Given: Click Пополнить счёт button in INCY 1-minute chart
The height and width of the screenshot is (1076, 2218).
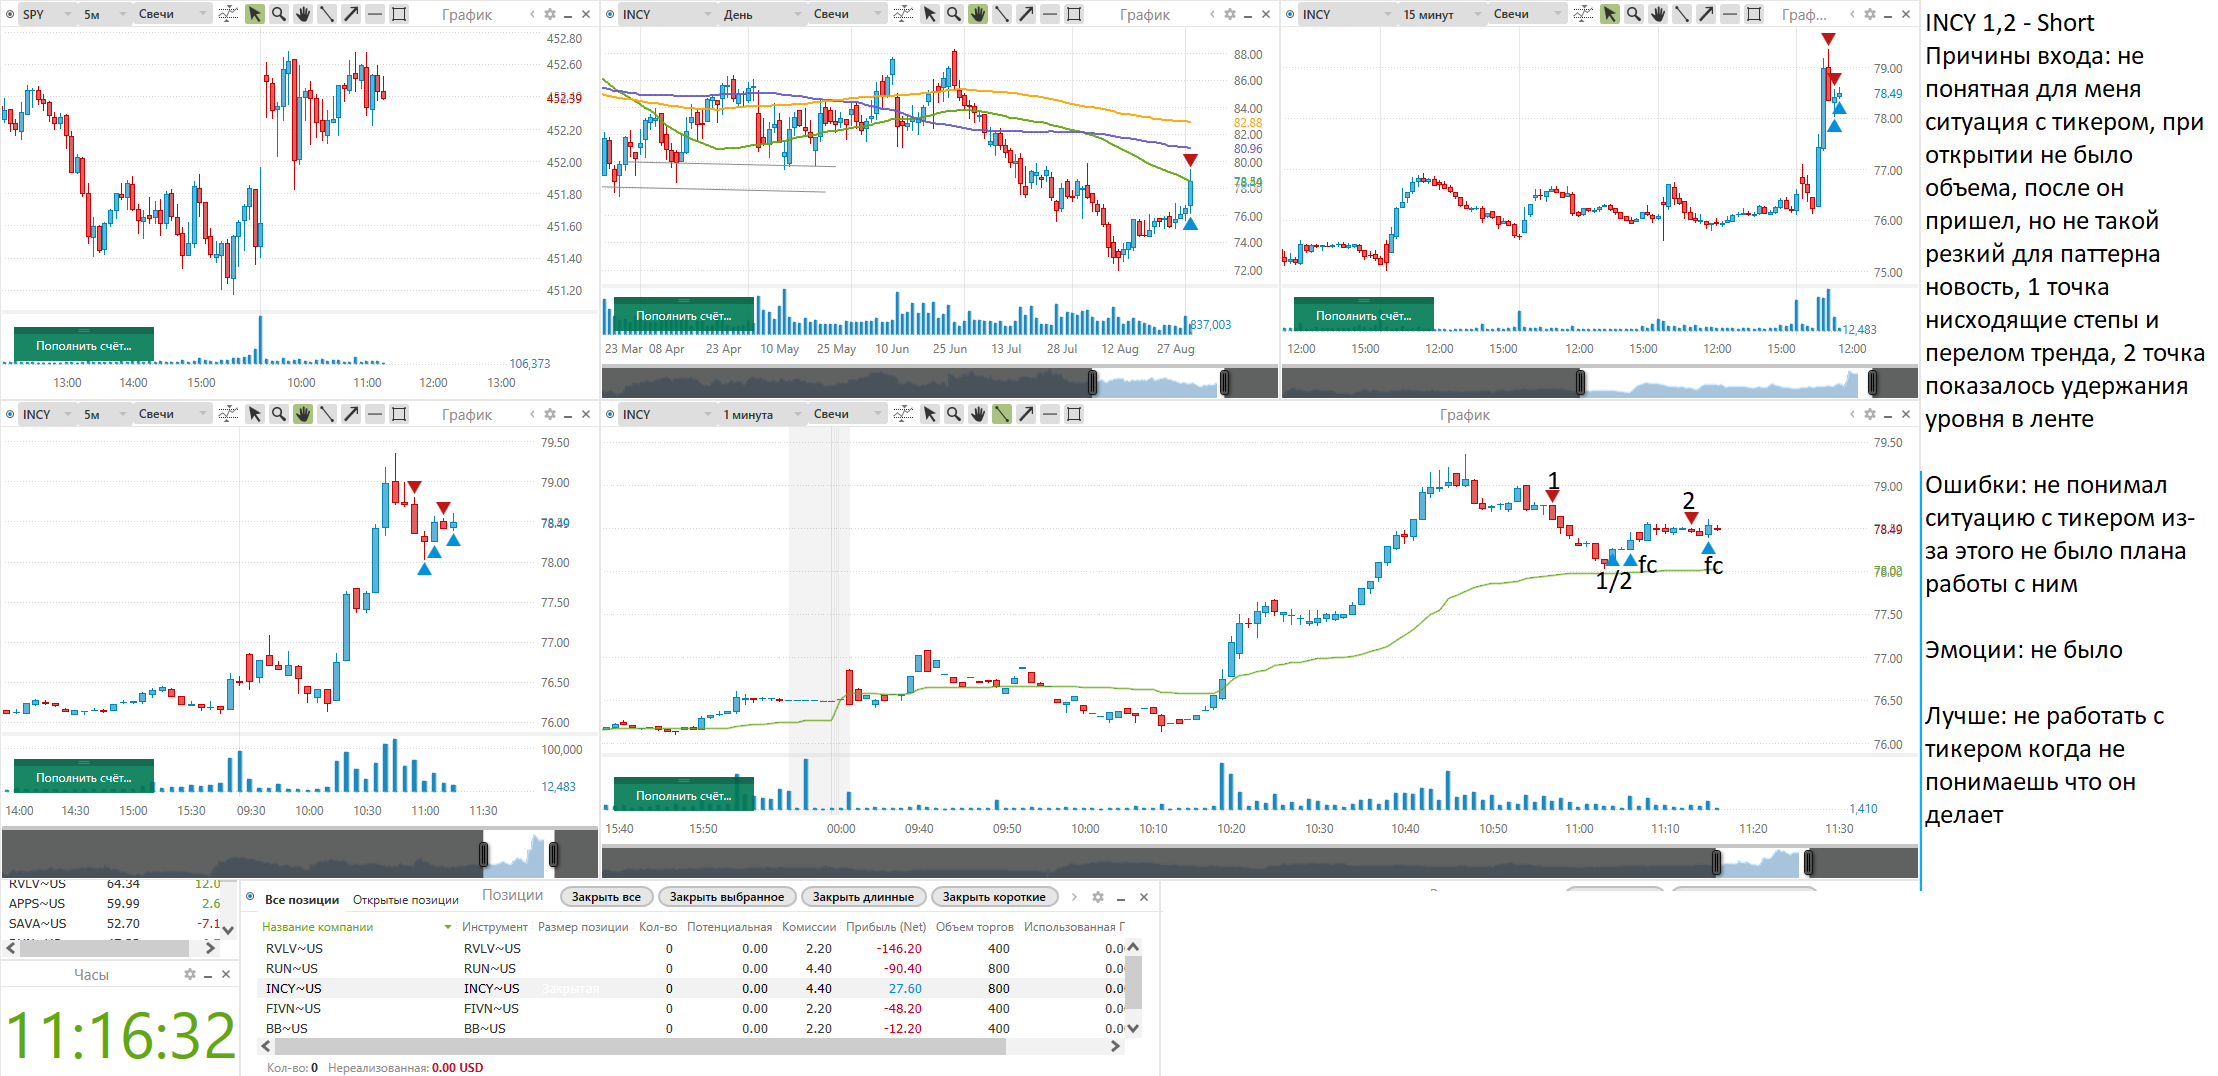Looking at the screenshot, I should tap(684, 795).
